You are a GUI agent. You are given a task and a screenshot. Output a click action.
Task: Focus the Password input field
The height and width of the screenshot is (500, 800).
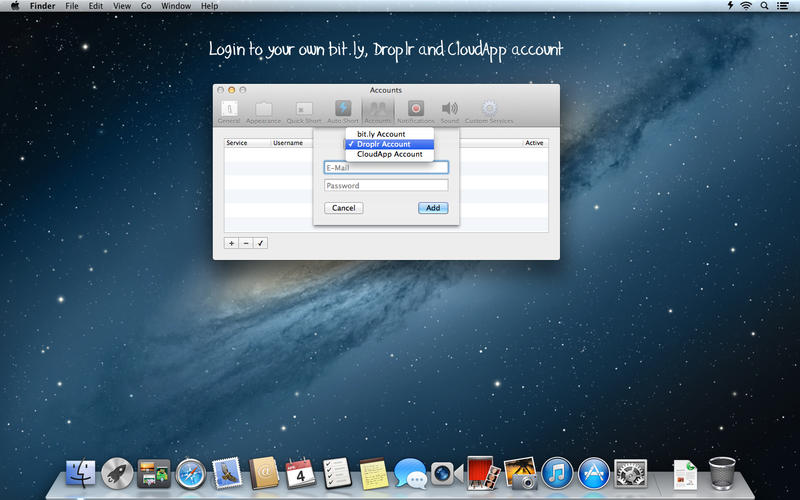pyautogui.click(x=386, y=185)
